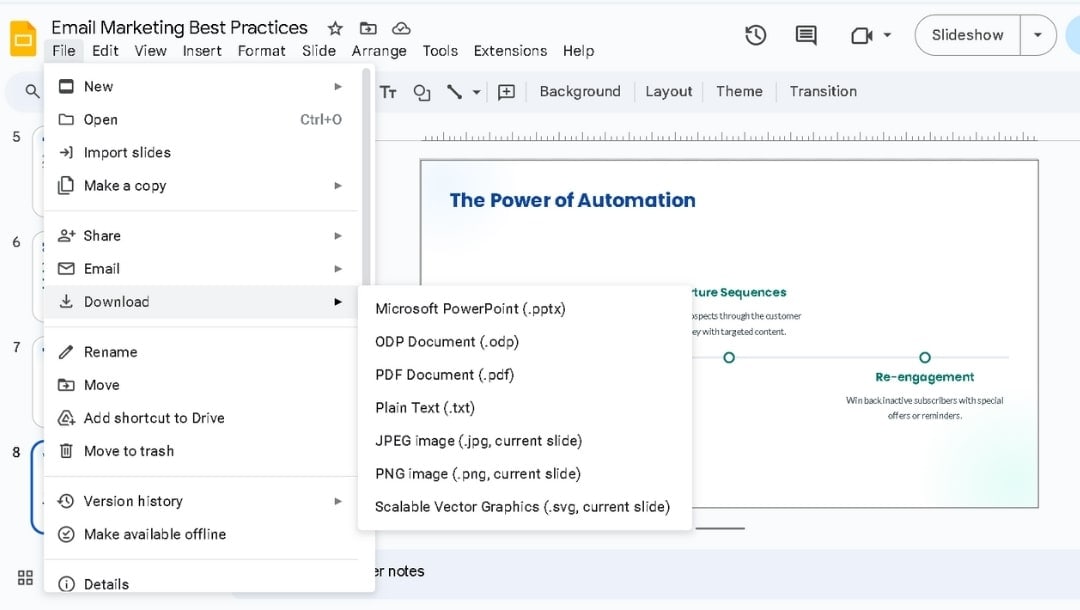Open version history via clock icon

tap(755, 34)
